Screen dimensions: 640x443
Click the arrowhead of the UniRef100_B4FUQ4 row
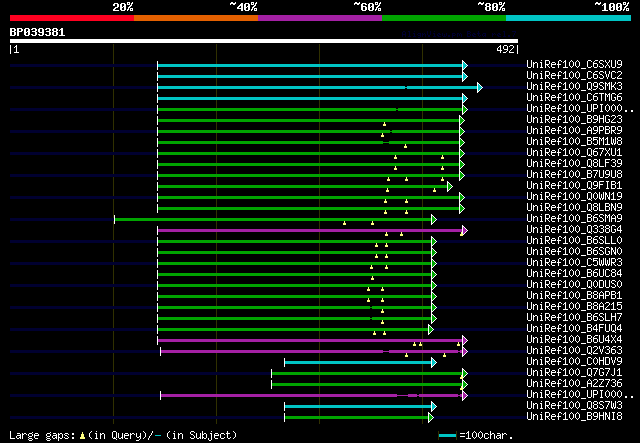431,329
